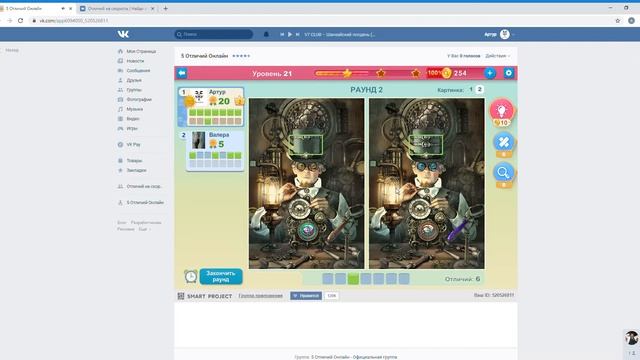The image size is (640, 360).
Task: Open the current track title in header
Action: tap(340, 35)
